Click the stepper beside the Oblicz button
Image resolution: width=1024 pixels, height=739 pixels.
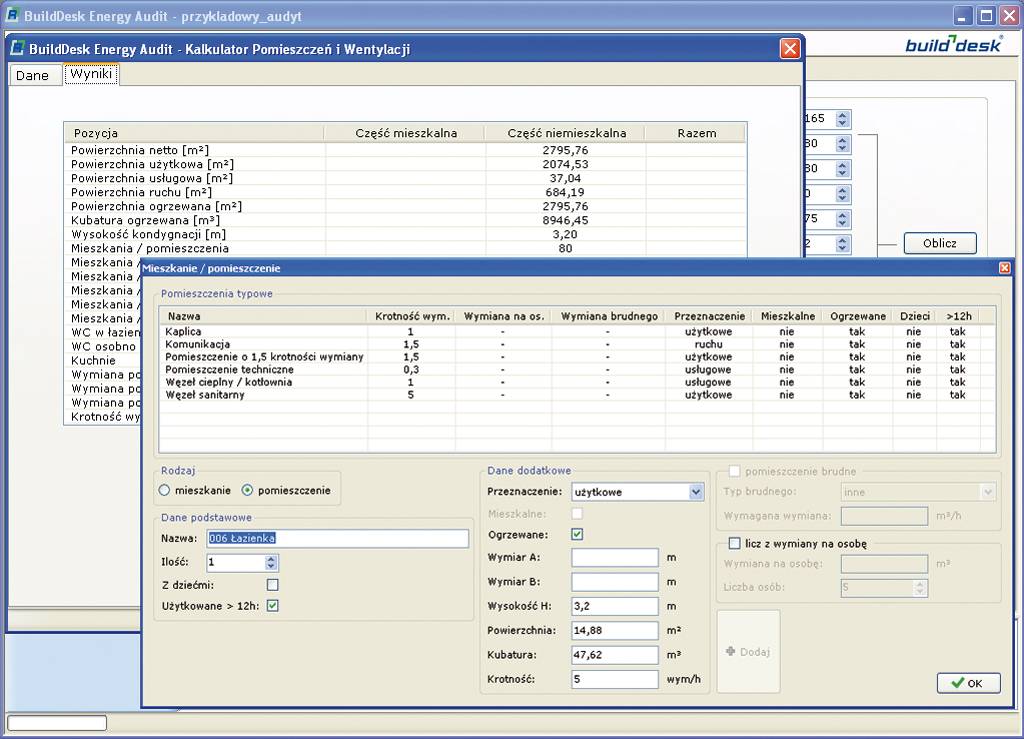(842, 244)
